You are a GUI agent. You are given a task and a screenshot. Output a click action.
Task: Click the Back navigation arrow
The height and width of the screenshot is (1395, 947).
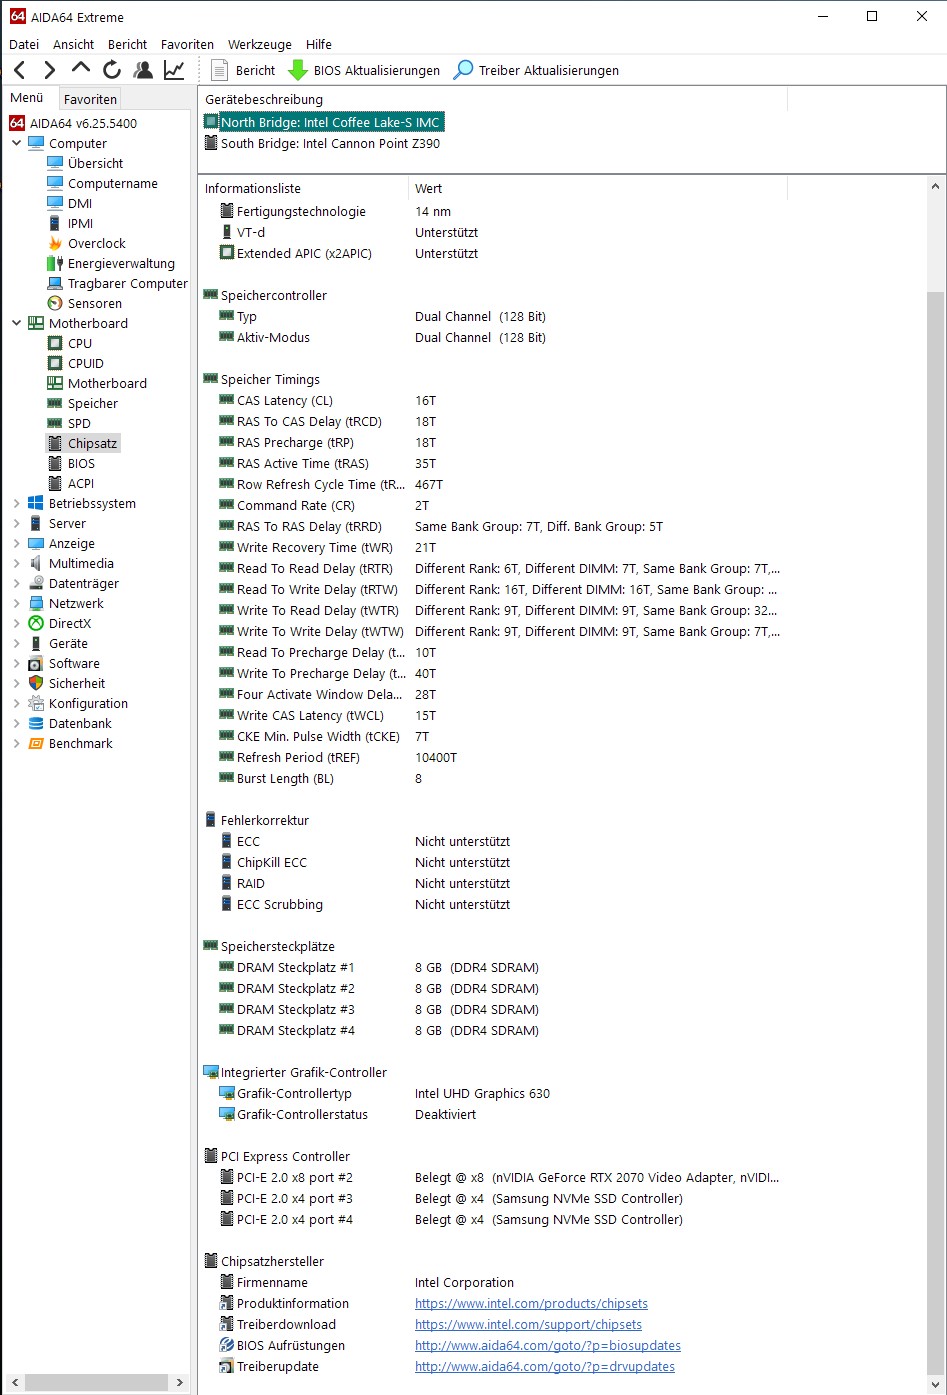(19, 70)
